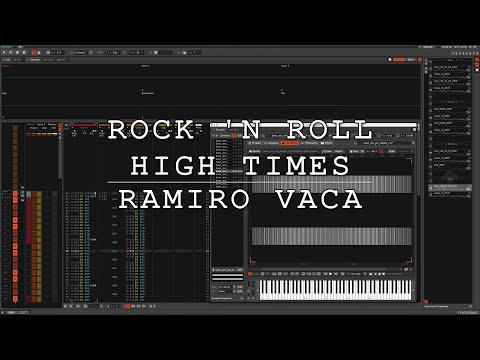Click the orange button in the pattern editor bottom toolbar
The height and width of the screenshot is (360, 480).
pos(128,306)
